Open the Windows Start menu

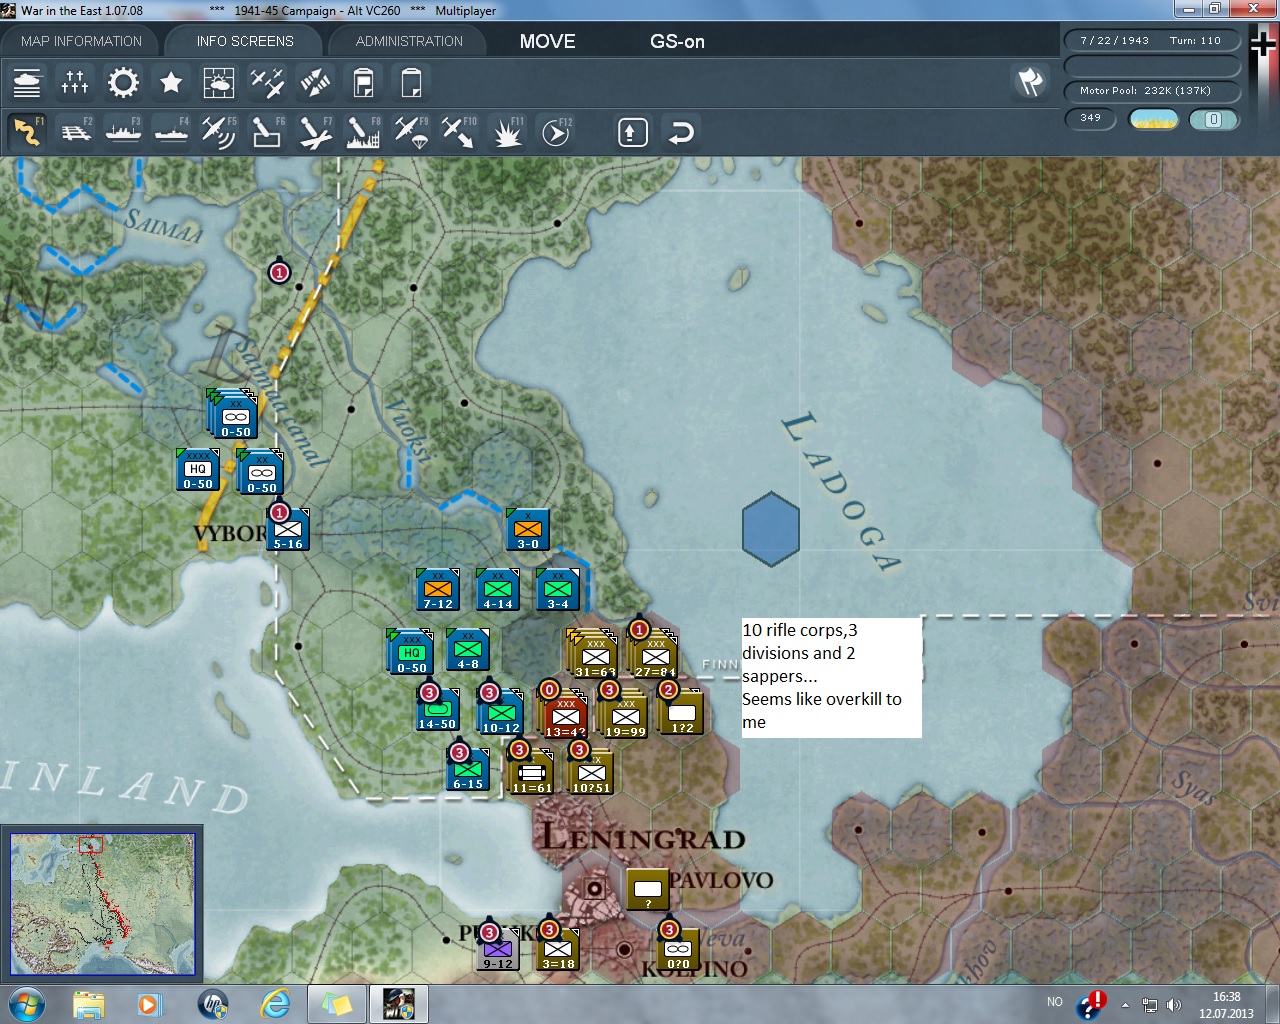(x=27, y=1004)
